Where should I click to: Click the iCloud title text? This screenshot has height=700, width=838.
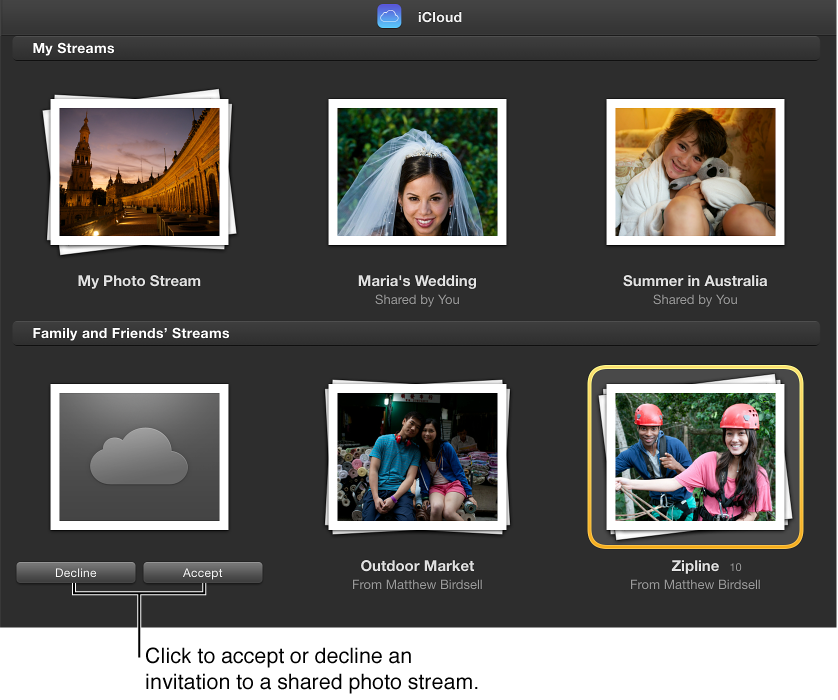438,16
